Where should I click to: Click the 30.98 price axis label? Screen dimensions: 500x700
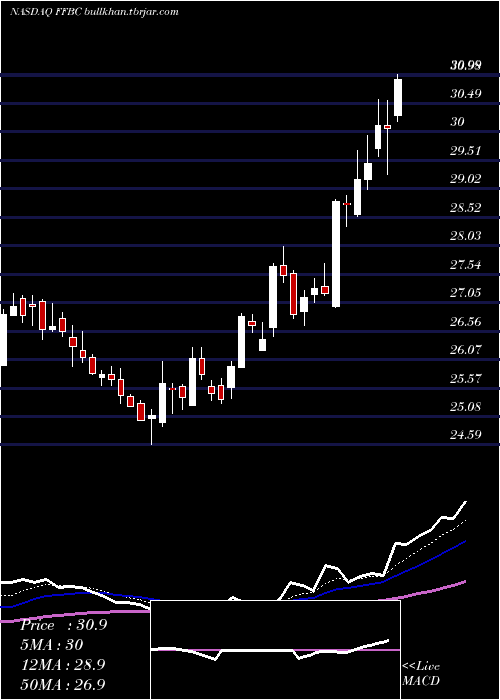tap(466, 66)
